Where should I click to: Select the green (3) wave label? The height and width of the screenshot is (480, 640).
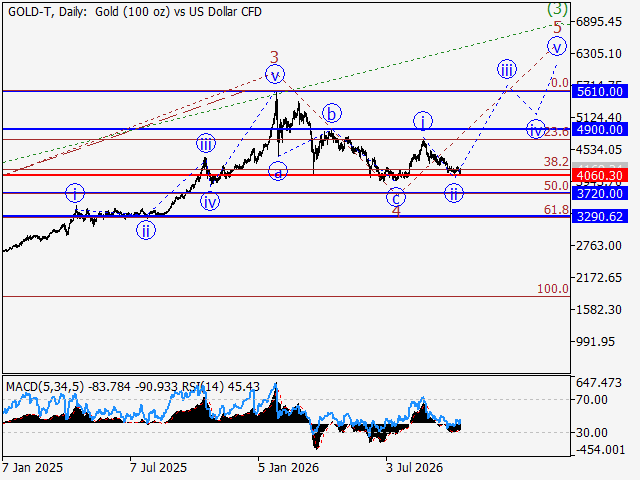[x=557, y=8]
